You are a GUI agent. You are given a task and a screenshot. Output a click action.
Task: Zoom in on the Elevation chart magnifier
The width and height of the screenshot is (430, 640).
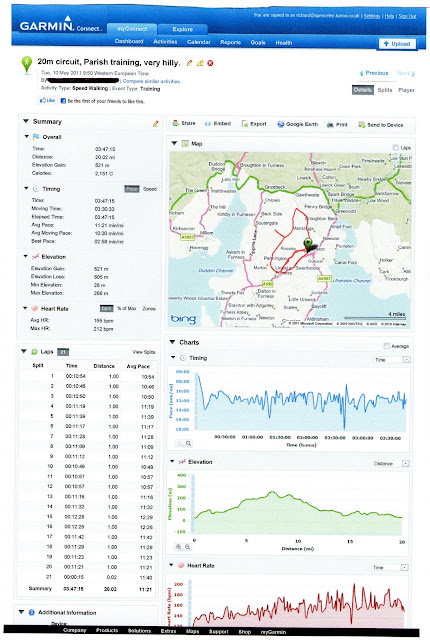click(179, 547)
